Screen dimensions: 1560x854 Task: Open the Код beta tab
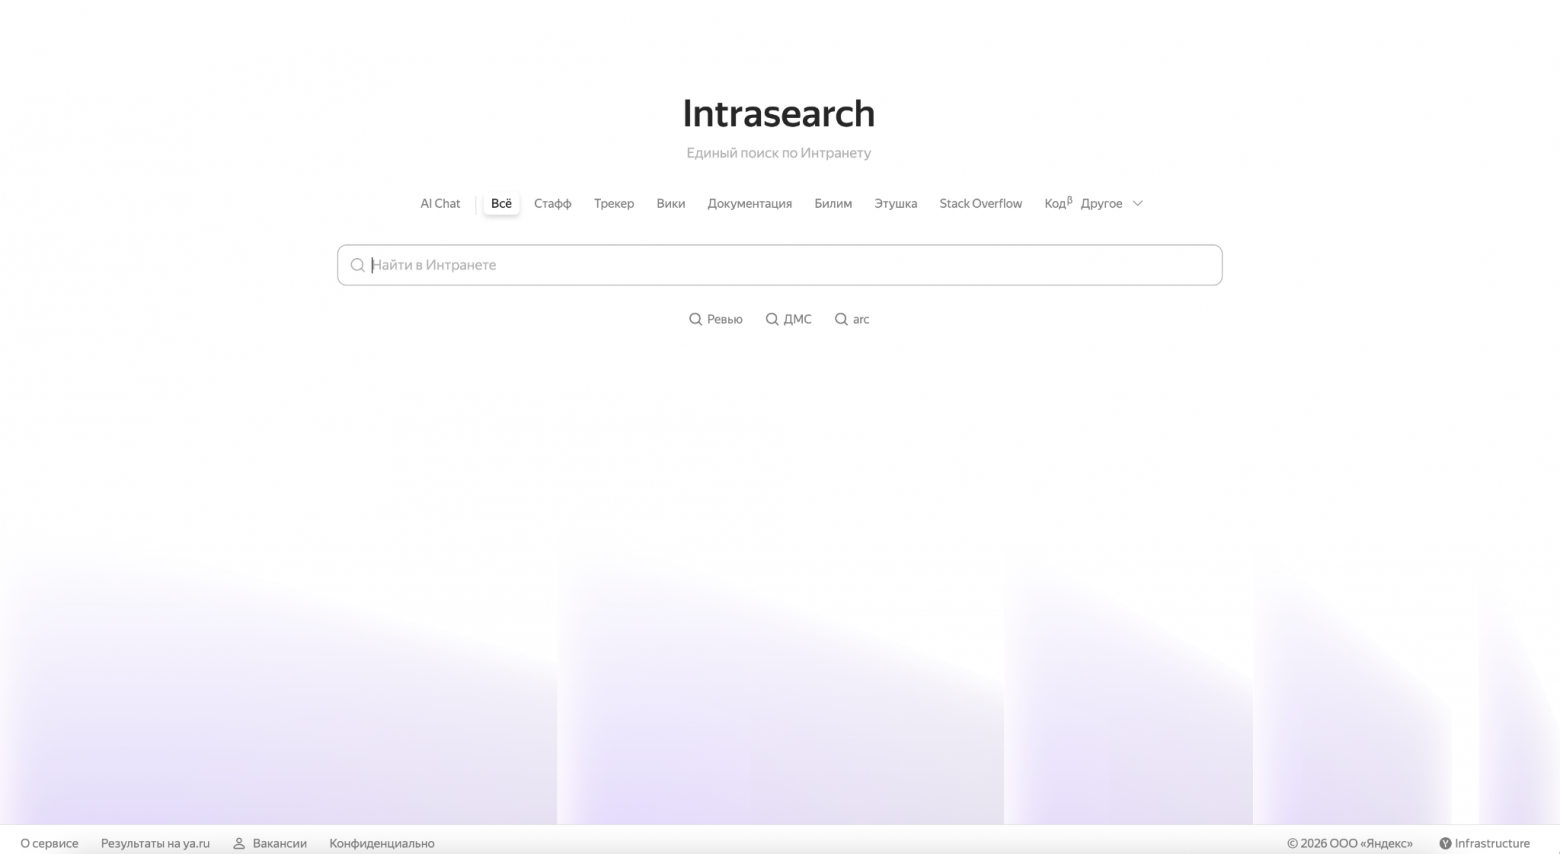(1057, 204)
